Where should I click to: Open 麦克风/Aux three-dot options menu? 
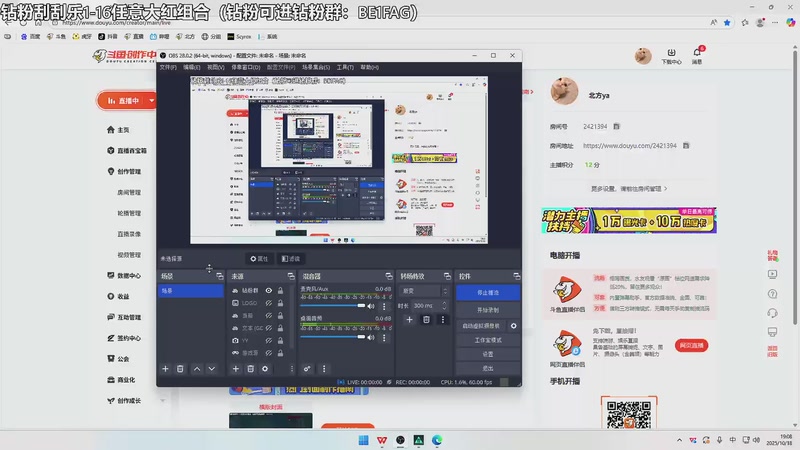pos(384,306)
